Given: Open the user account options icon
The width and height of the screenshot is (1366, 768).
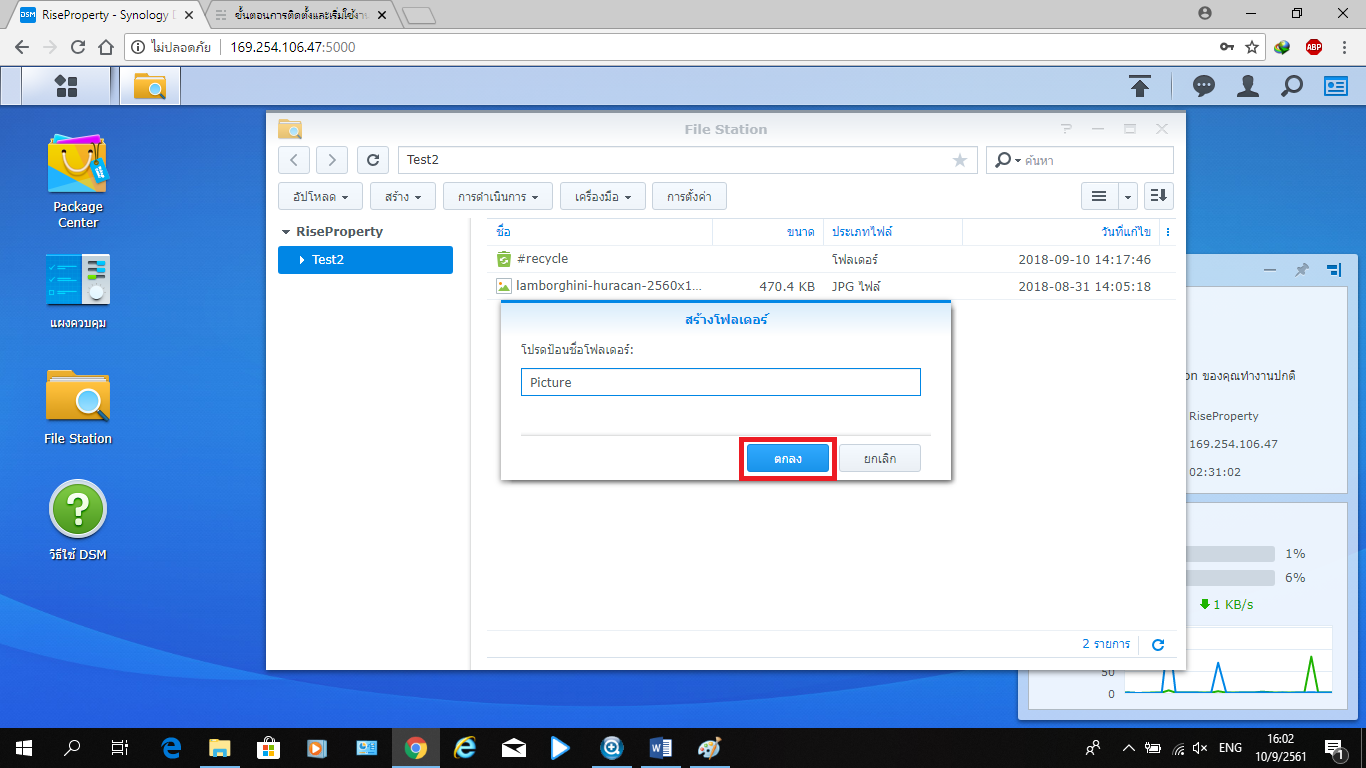Looking at the screenshot, I should [x=1247, y=86].
